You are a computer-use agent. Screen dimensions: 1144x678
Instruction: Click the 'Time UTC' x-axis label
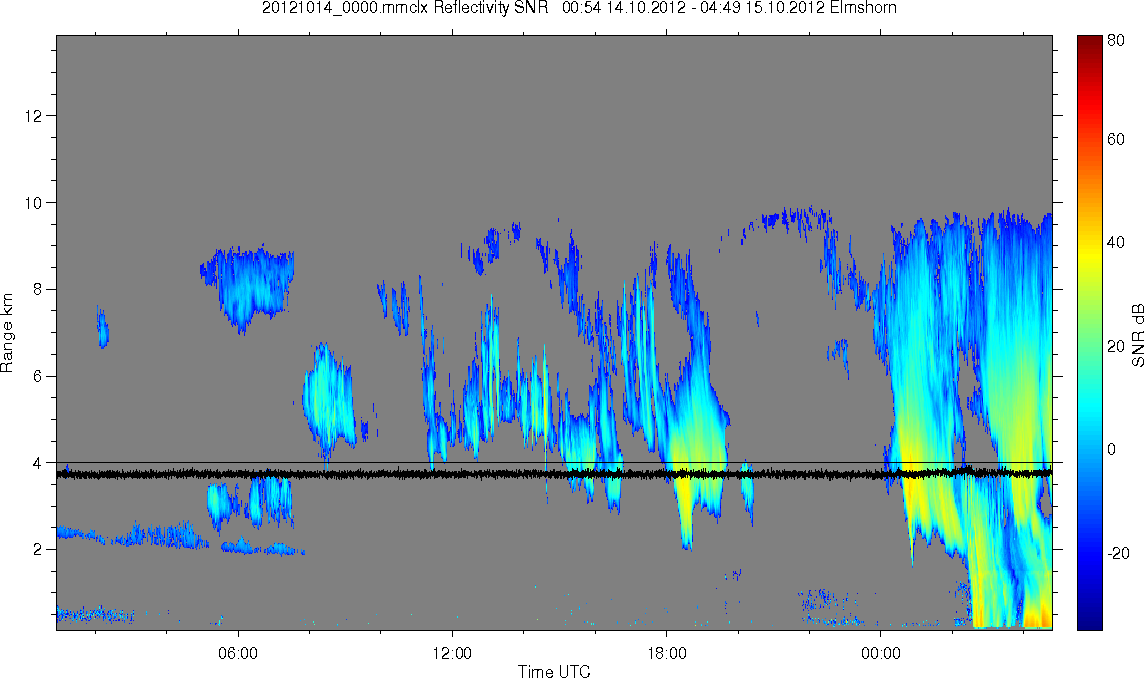(554, 671)
